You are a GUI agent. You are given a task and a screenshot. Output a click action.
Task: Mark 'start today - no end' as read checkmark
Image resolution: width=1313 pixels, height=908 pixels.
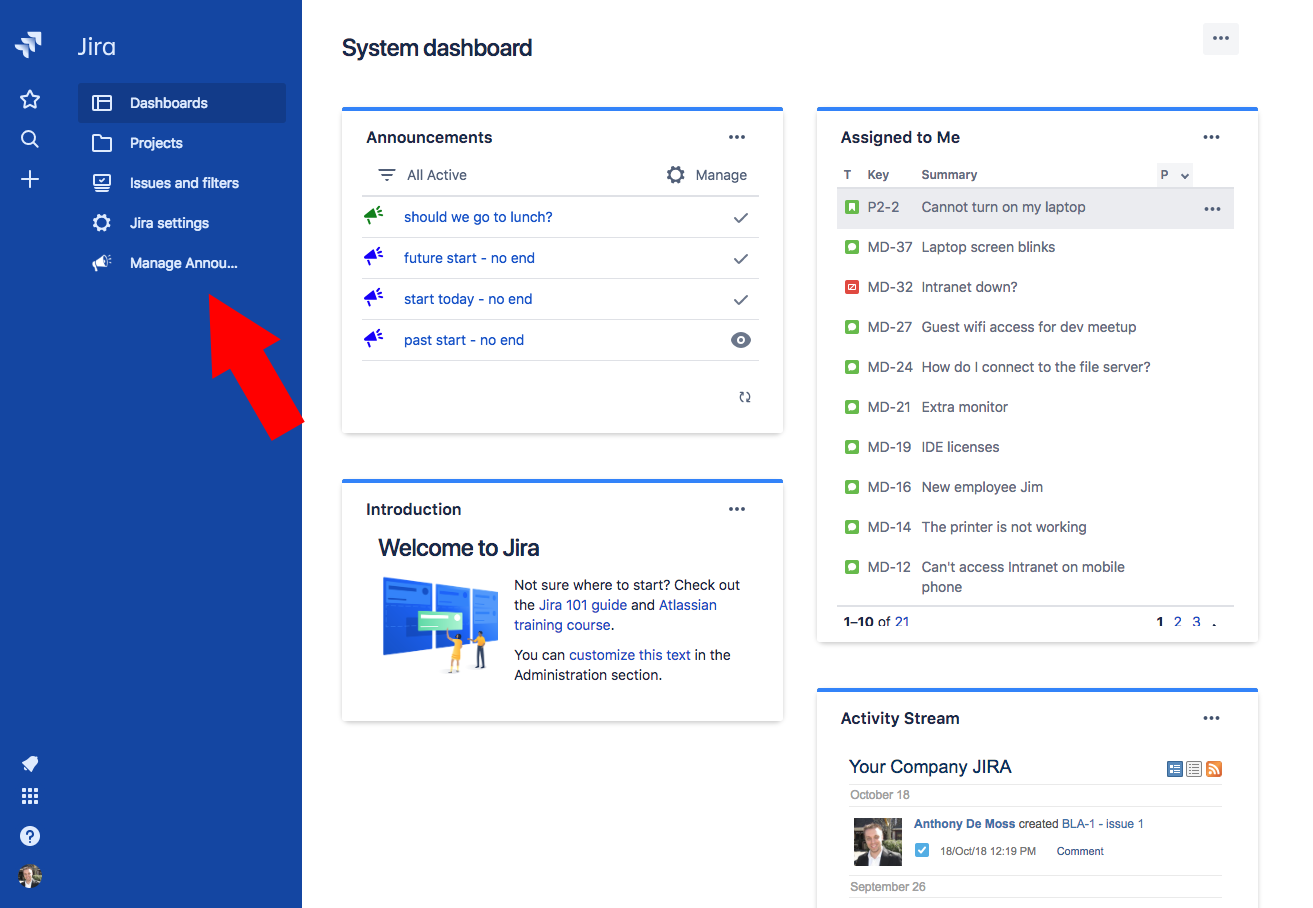(741, 299)
